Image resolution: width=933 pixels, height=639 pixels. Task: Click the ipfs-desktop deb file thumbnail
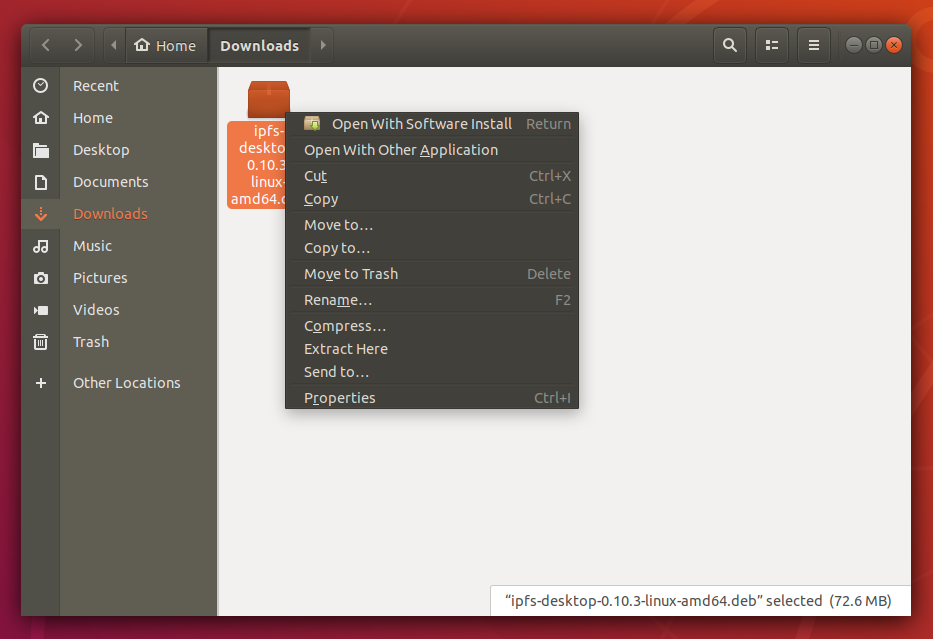(267, 98)
